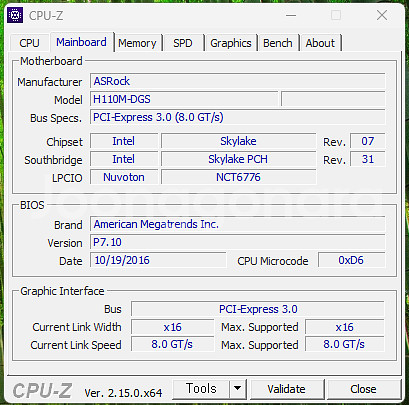Click the version text Ver. 2.15.0.x64
409x405 pixels.
123,393
